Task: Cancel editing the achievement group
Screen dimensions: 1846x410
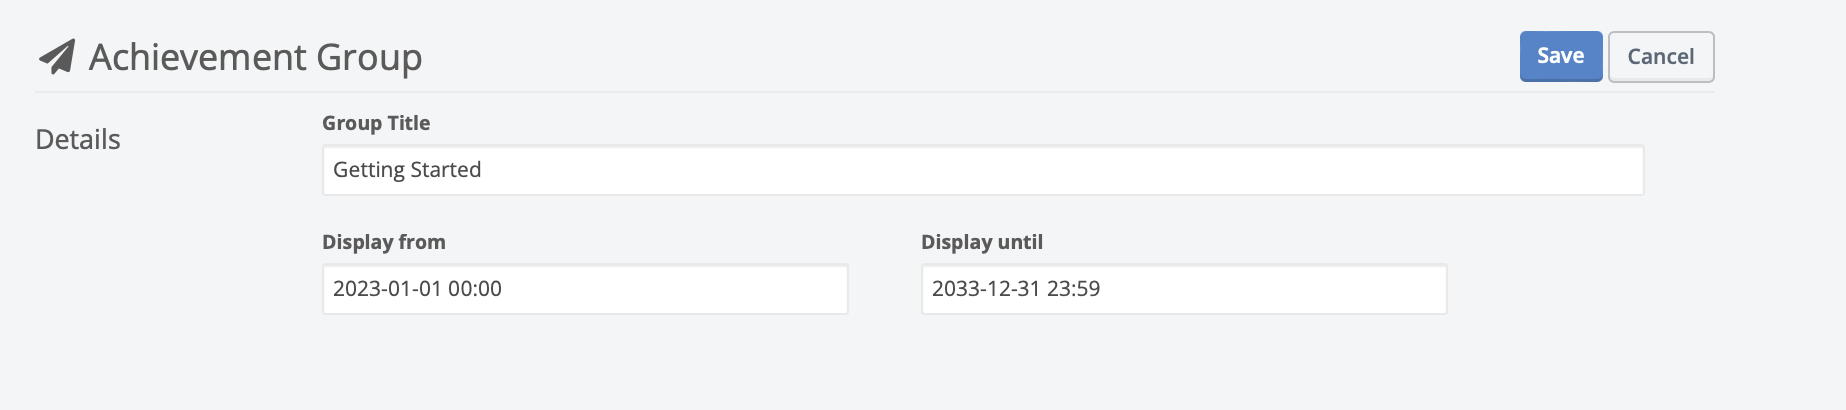Action: click(x=1660, y=57)
